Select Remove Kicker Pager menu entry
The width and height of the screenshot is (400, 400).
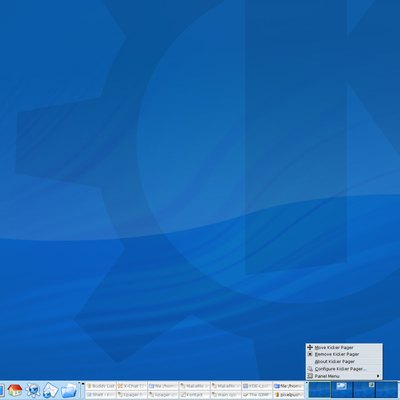(344, 354)
